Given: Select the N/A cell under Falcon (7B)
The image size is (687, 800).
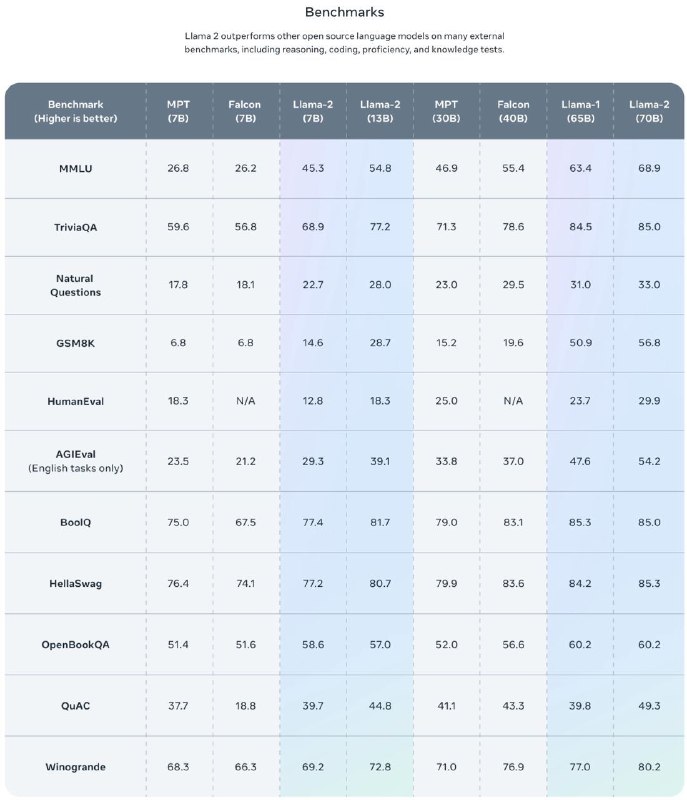Looking at the screenshot, I should click(245, 401).
